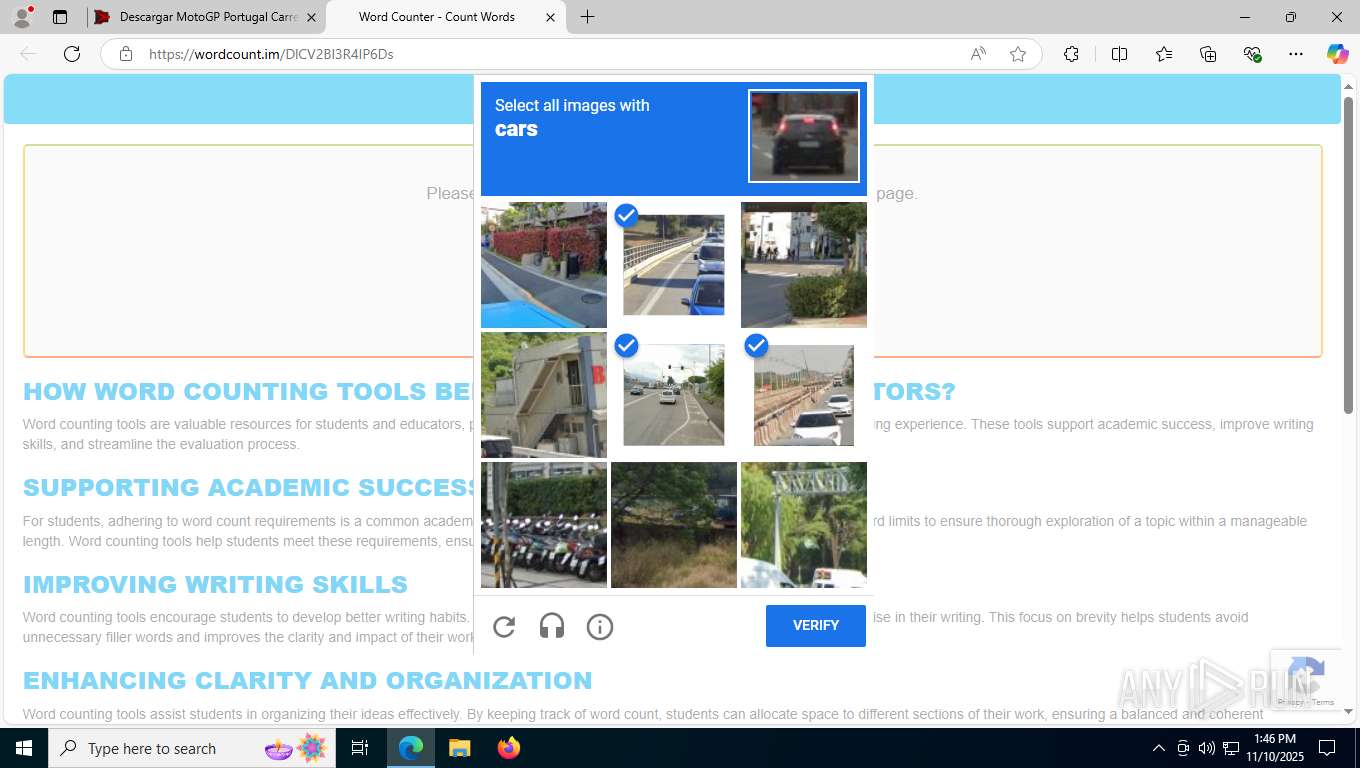Click the 'Improving Writing Skills' heading
Image resolution: width=1360 pixels, height=768 pixels.
[x=215, y=584]
